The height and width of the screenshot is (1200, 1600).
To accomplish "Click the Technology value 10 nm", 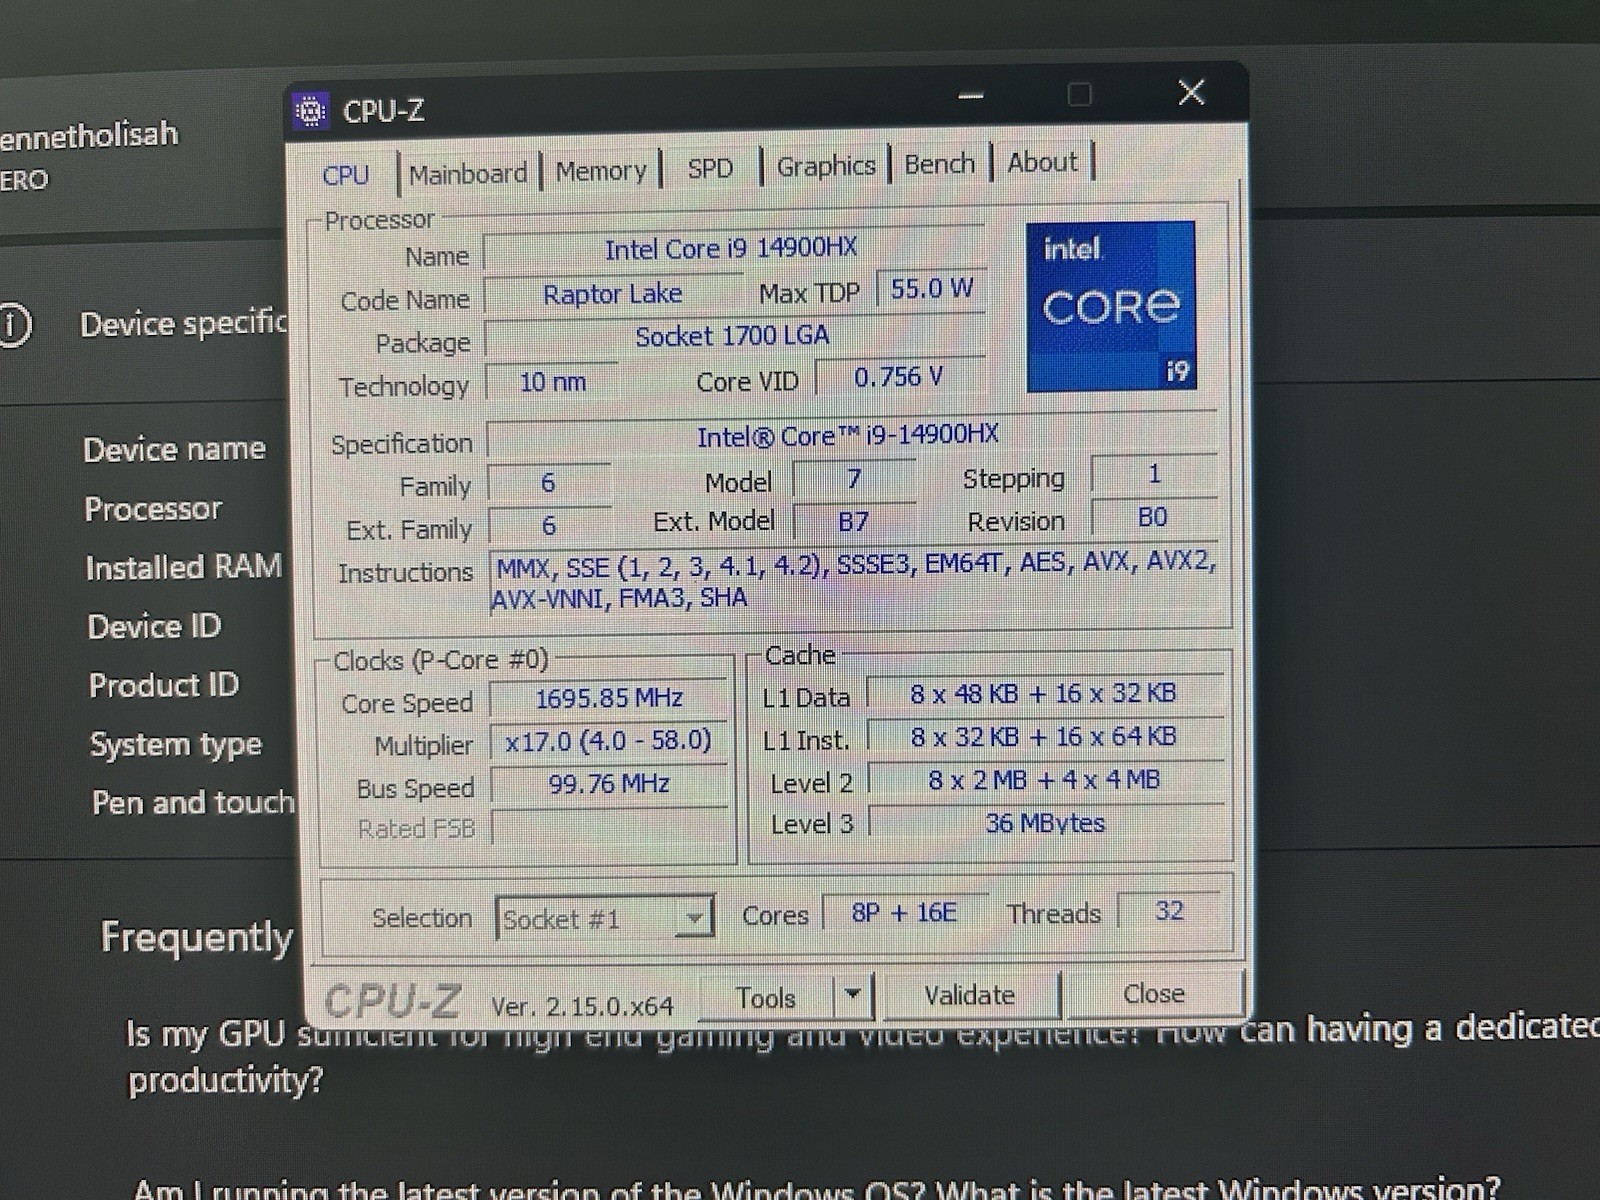I will click(552, 382).
